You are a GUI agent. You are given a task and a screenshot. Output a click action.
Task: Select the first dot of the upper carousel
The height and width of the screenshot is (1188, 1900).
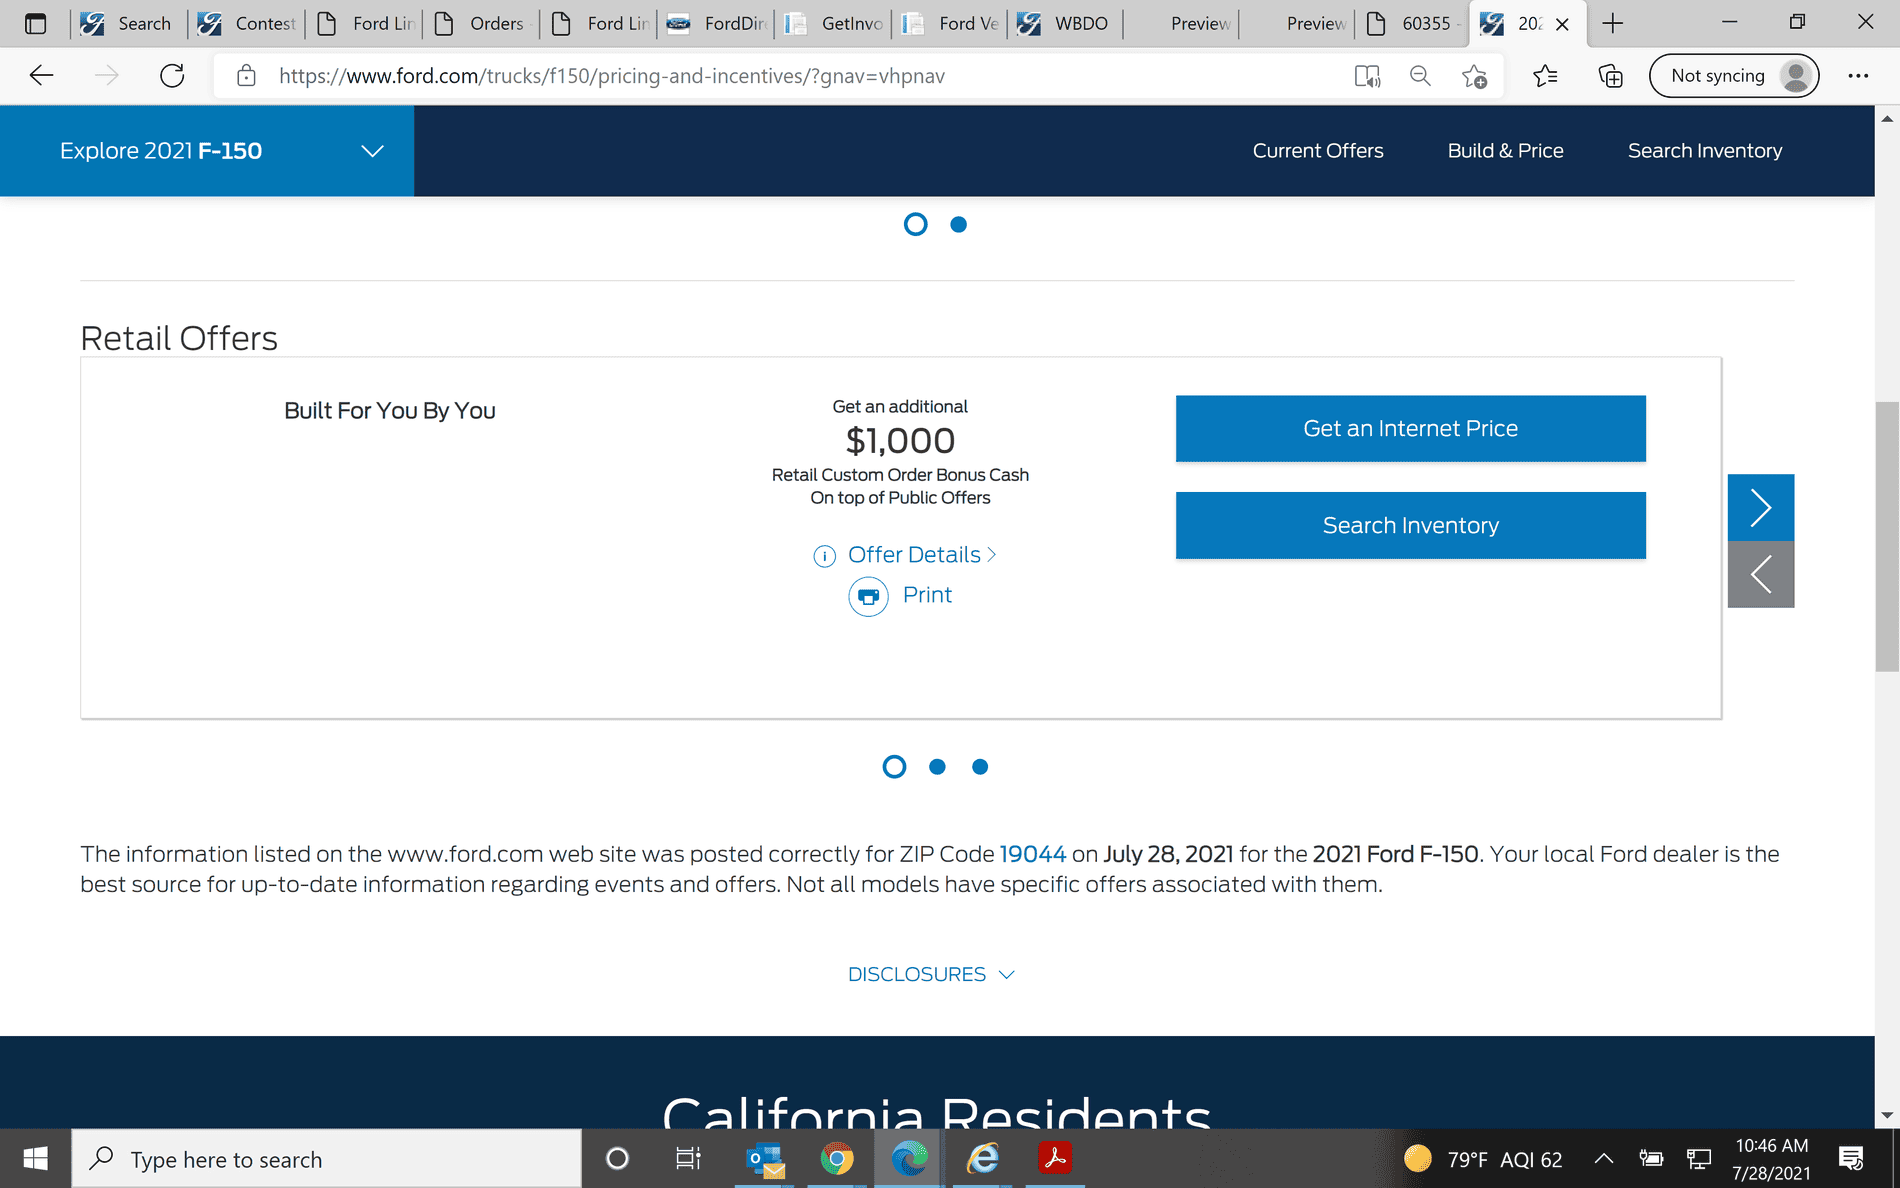click(x=915, y=225)
